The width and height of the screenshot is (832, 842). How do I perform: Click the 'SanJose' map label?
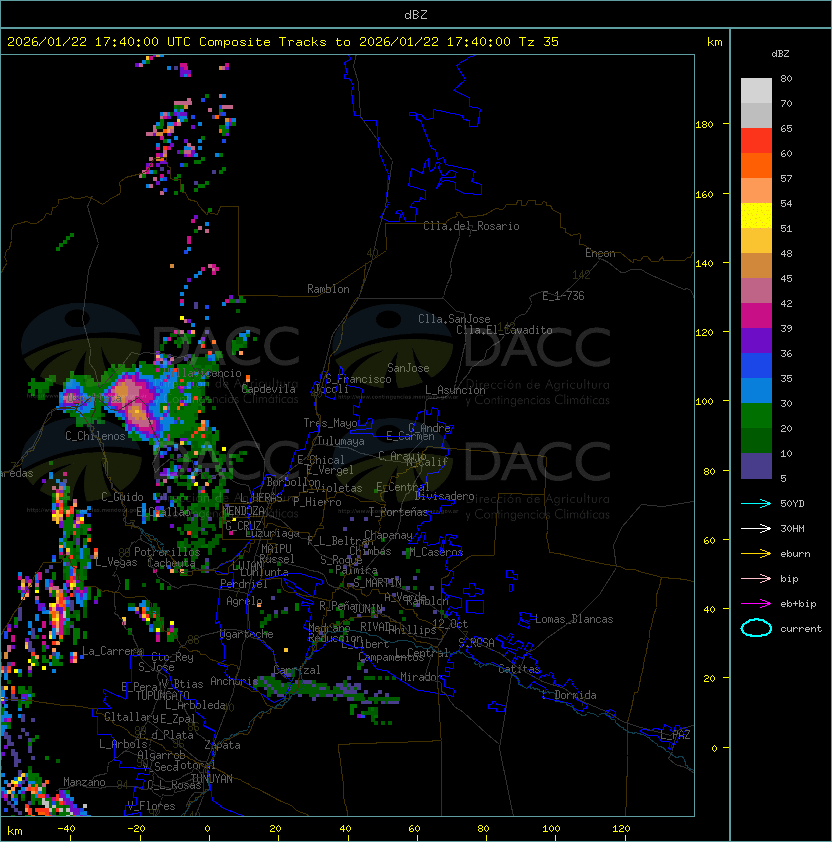408,368
